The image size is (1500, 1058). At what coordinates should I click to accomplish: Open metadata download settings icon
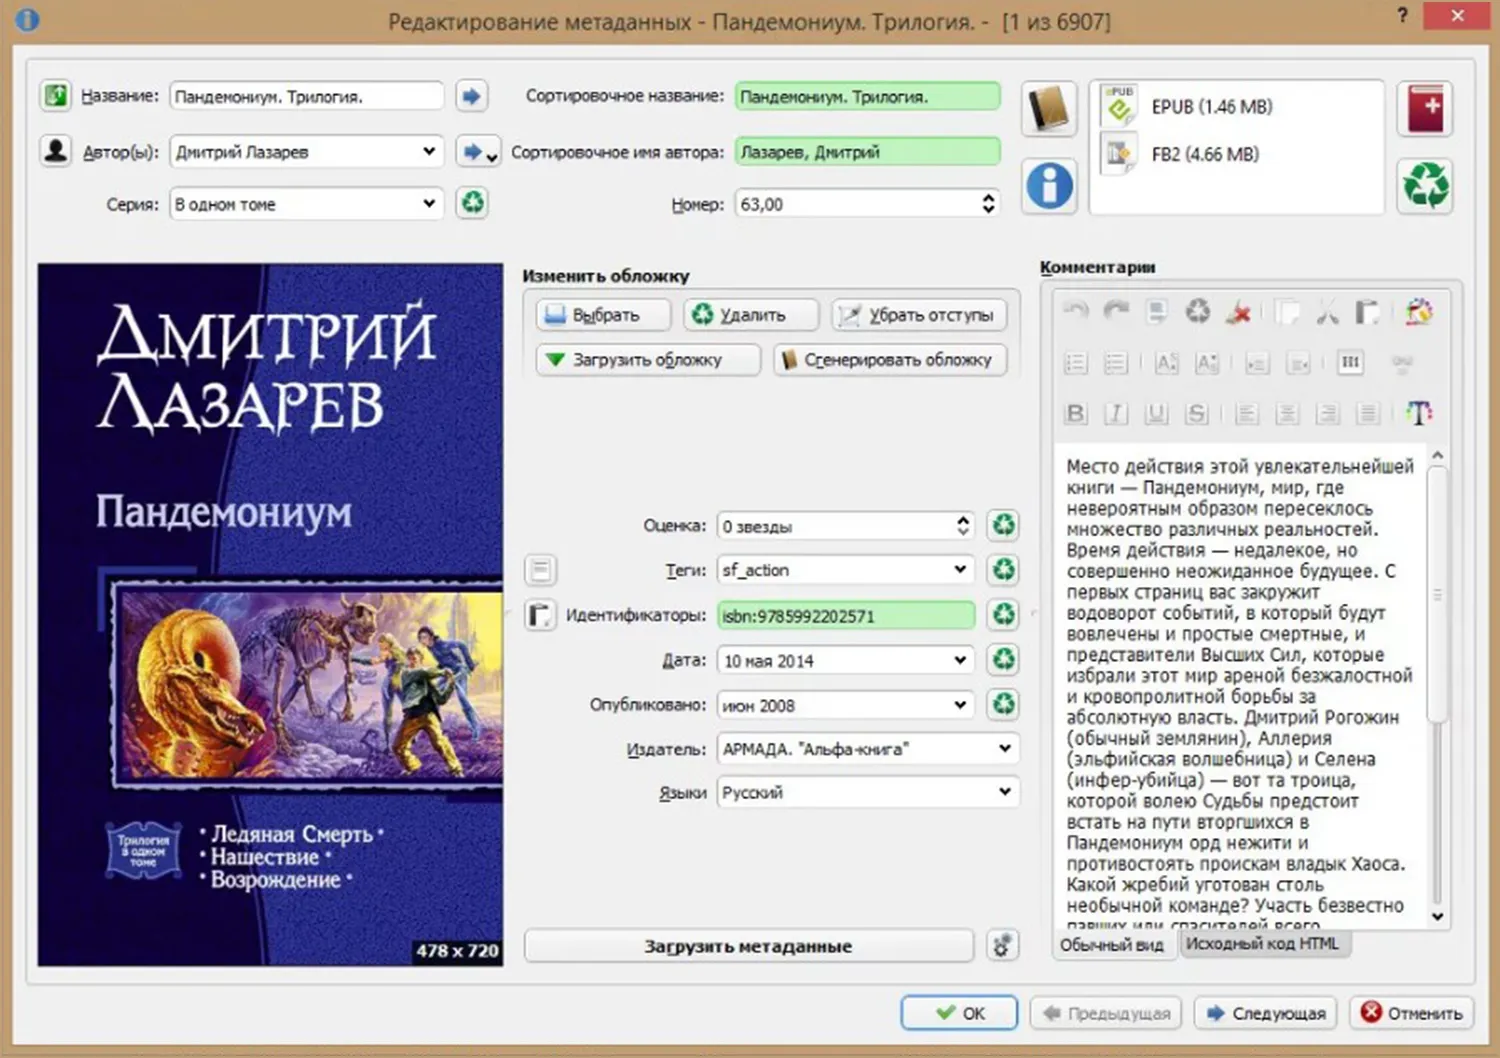[x=1002, y=945]
